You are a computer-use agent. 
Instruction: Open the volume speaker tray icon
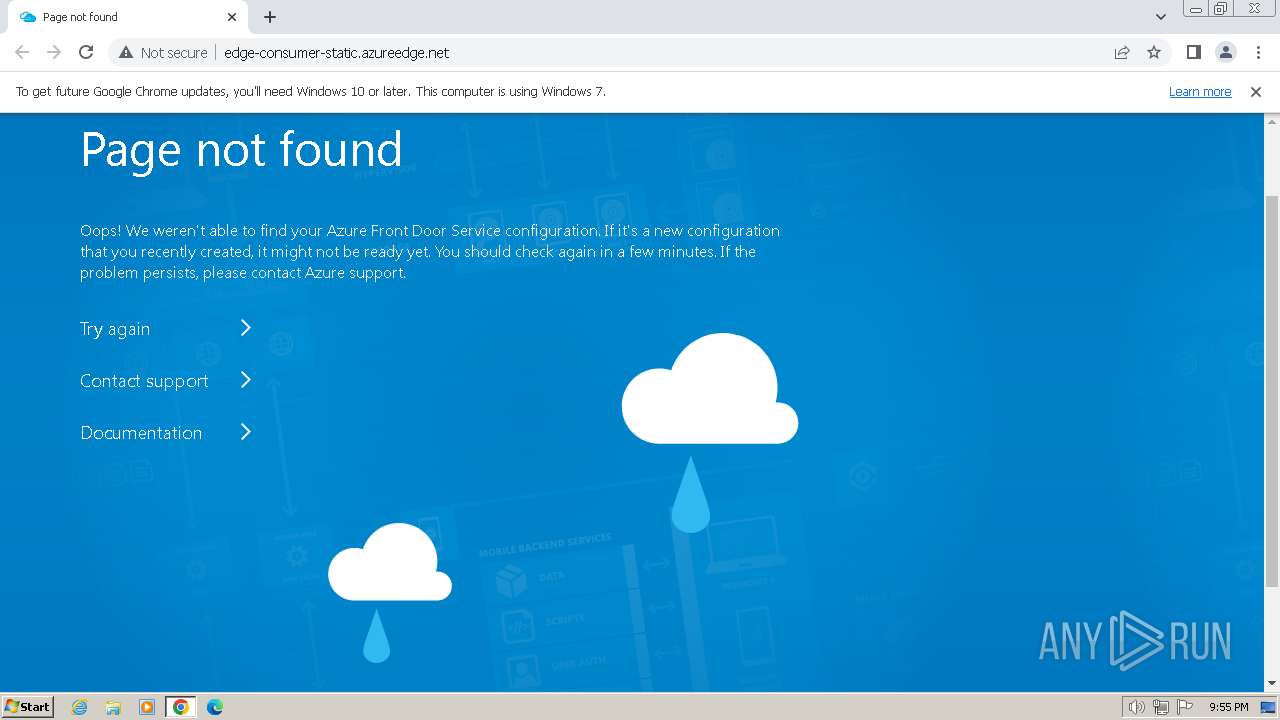coord(1136,707)
